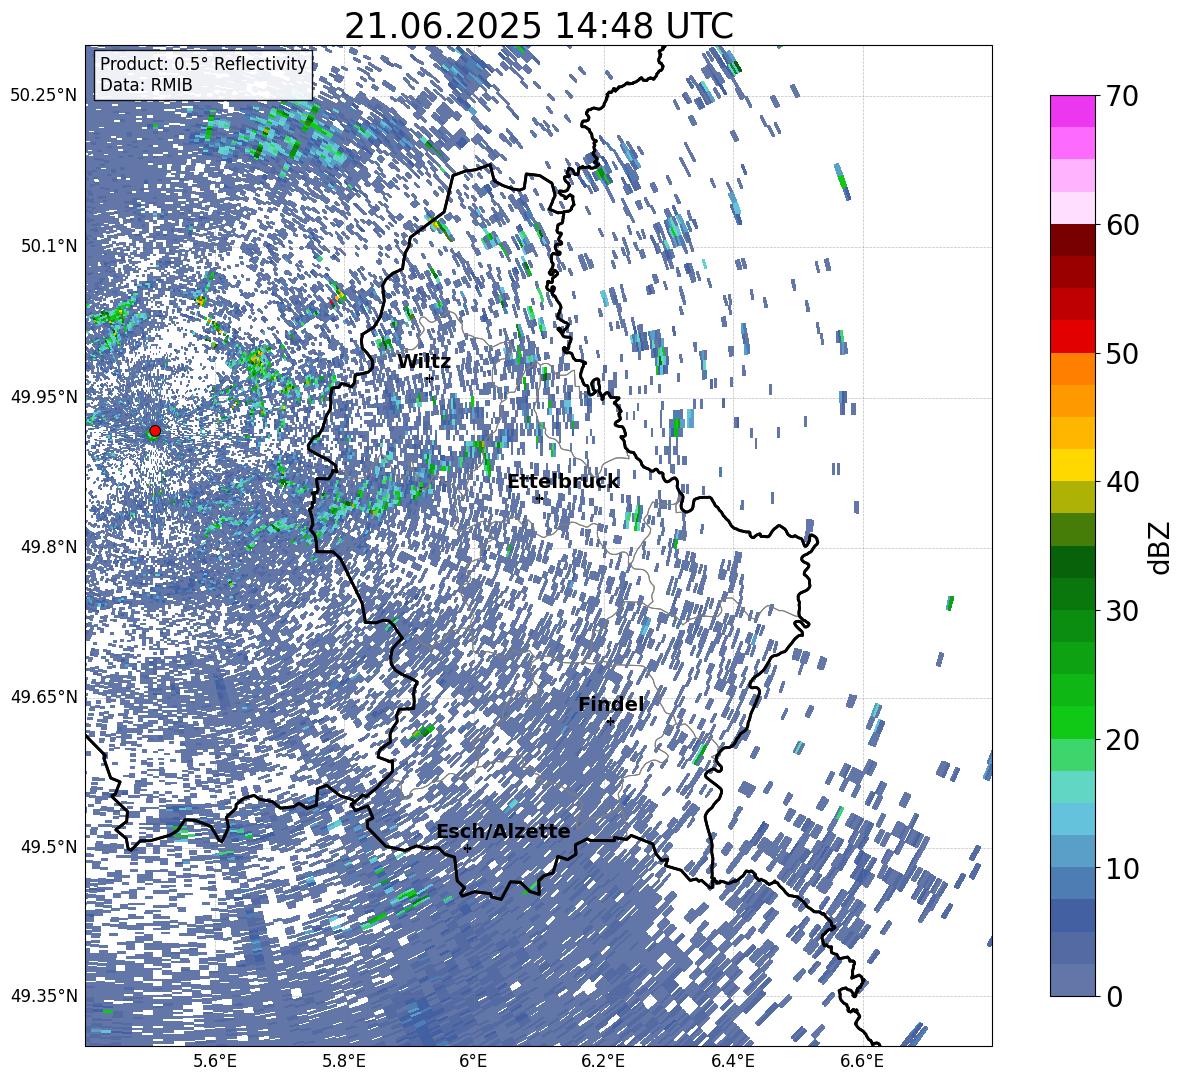The height and width of the screenshot is (1081, 1184).
Task: Click the 50.1°N latitude label
Action: point(49,246)
